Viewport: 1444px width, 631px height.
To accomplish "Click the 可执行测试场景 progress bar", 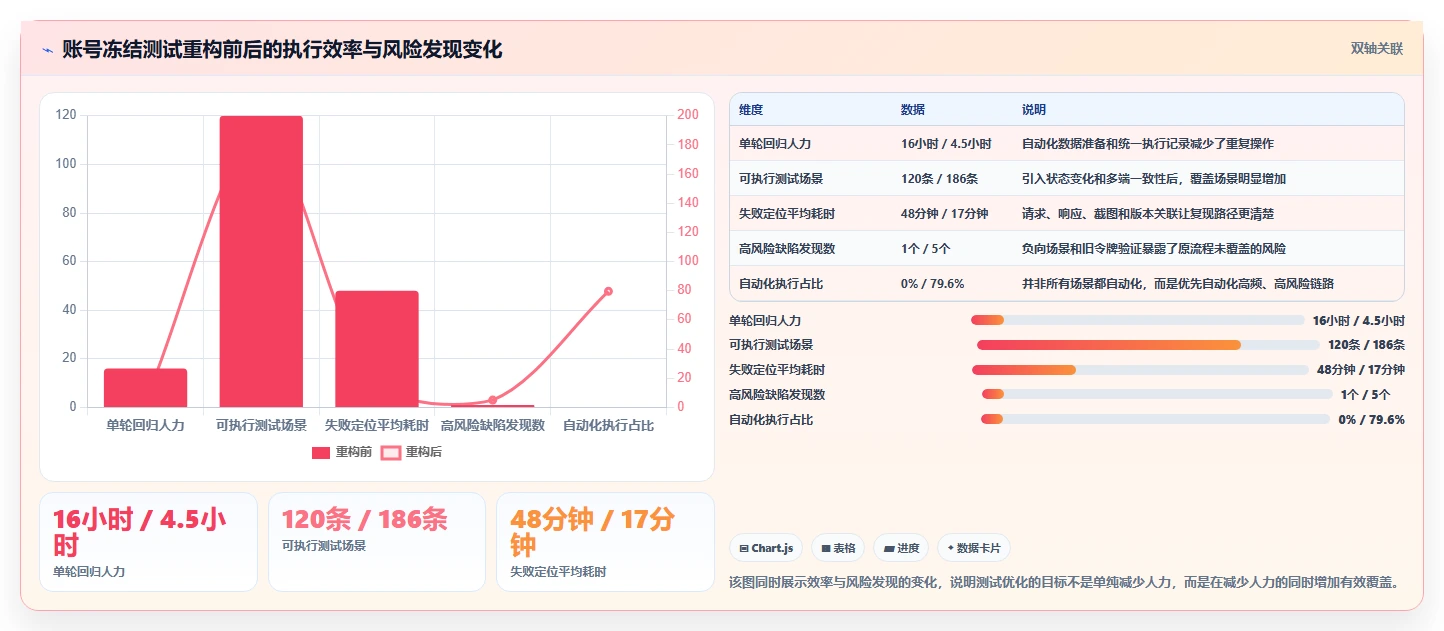I will [x=1148, y=345].
